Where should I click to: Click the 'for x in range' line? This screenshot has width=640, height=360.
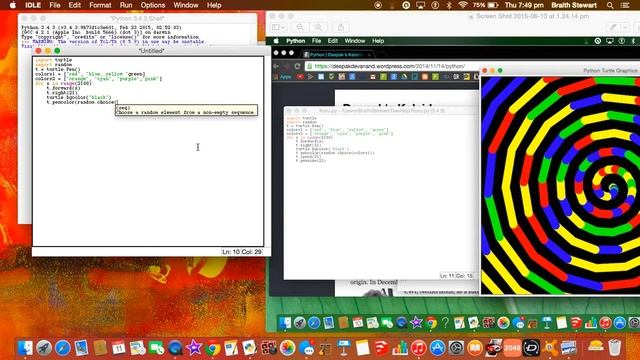coord(64,83)
